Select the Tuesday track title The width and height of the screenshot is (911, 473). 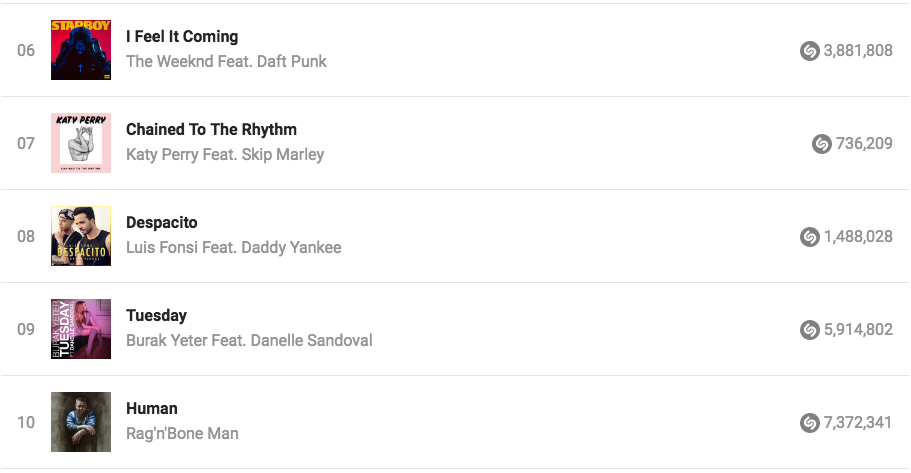pyautogui.click(x=156, y=316)
